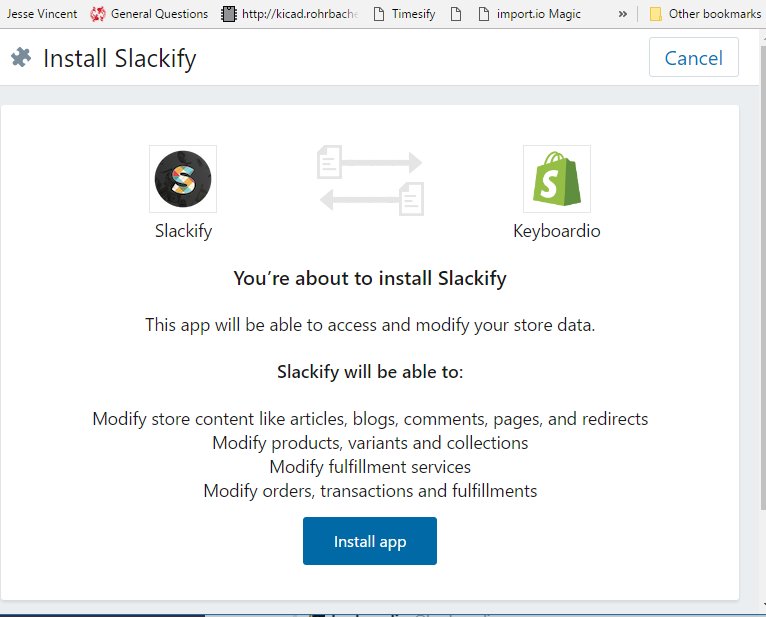
Task: Expand the hidden bookmarks chevron
Action: click(x=622, y=14)
